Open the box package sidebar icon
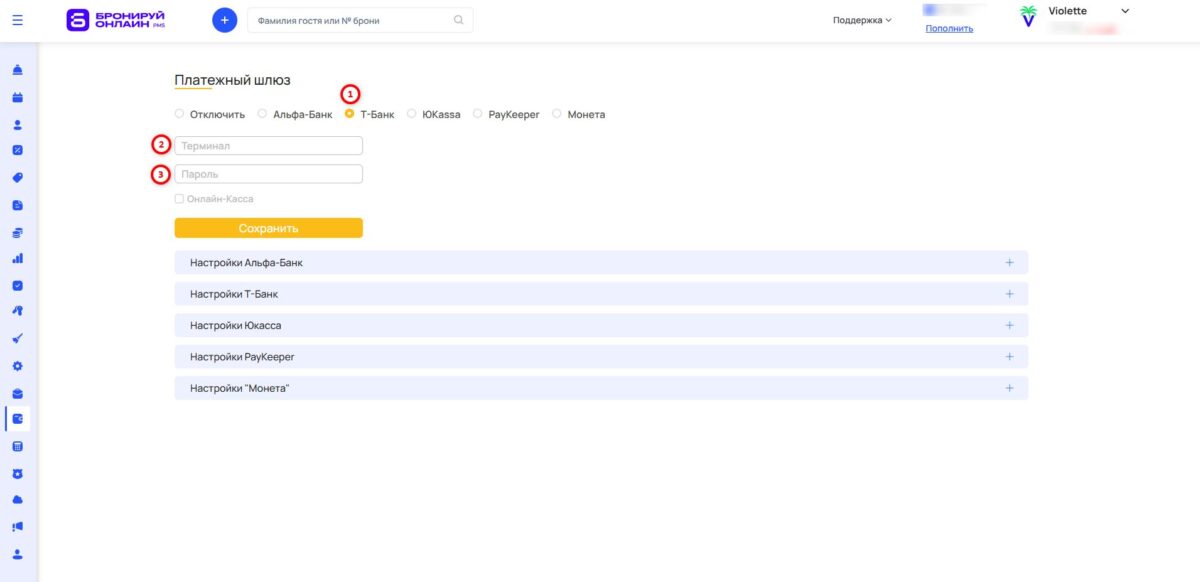 click(17, 393)
